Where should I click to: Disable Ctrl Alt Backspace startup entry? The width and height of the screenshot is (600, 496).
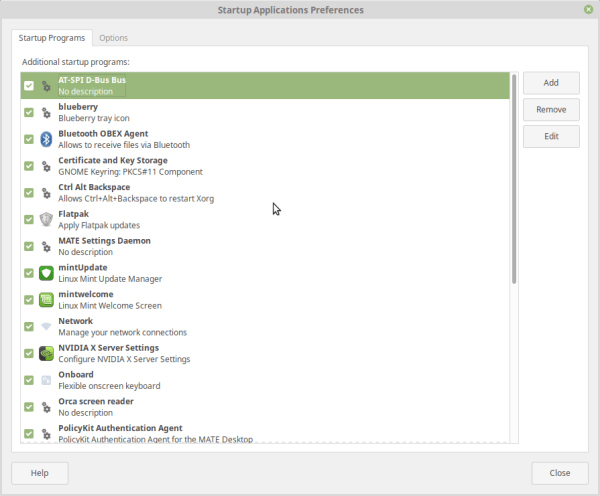pos(29,193)
